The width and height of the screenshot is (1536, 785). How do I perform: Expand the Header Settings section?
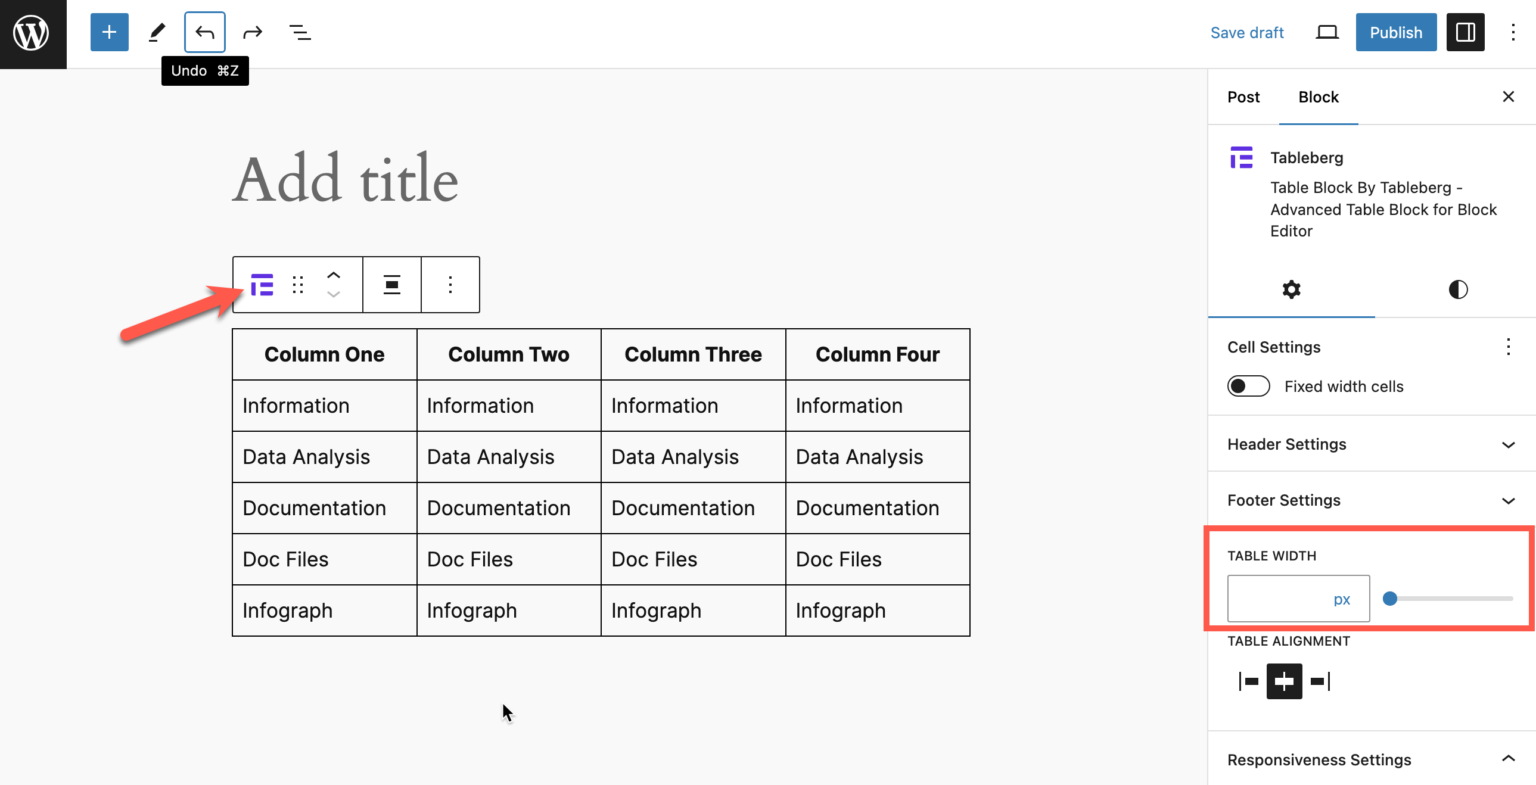tap(1370, 444)
